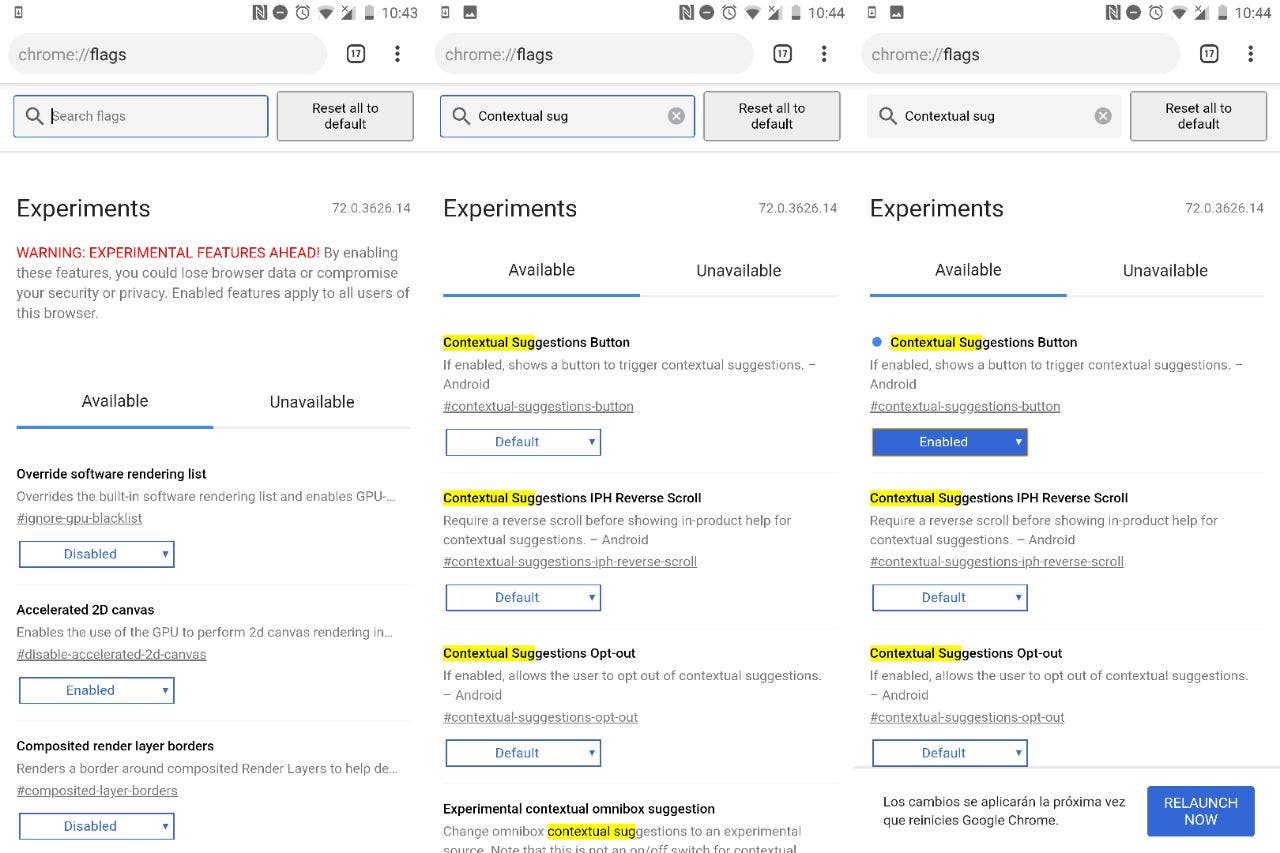Select the Available tab below the warning text
Image resolution: width=1280 pixels, height=853 pixels.
[x=115, y=401]
